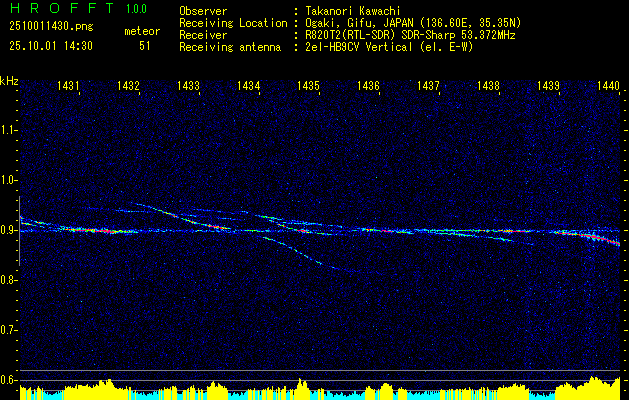Viewport: 629px width, 400px height.
Task: Click the Receiving Location label
Action: [233, 23]
